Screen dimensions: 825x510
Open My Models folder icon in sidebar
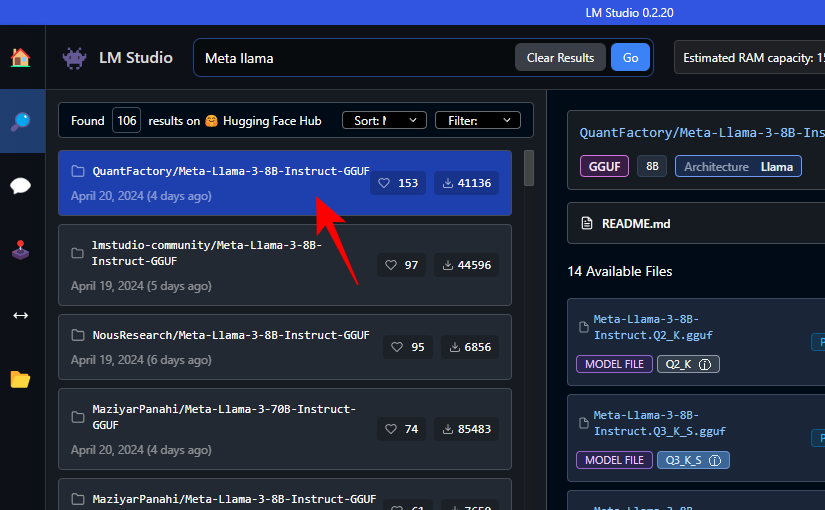tap(21, 379)
